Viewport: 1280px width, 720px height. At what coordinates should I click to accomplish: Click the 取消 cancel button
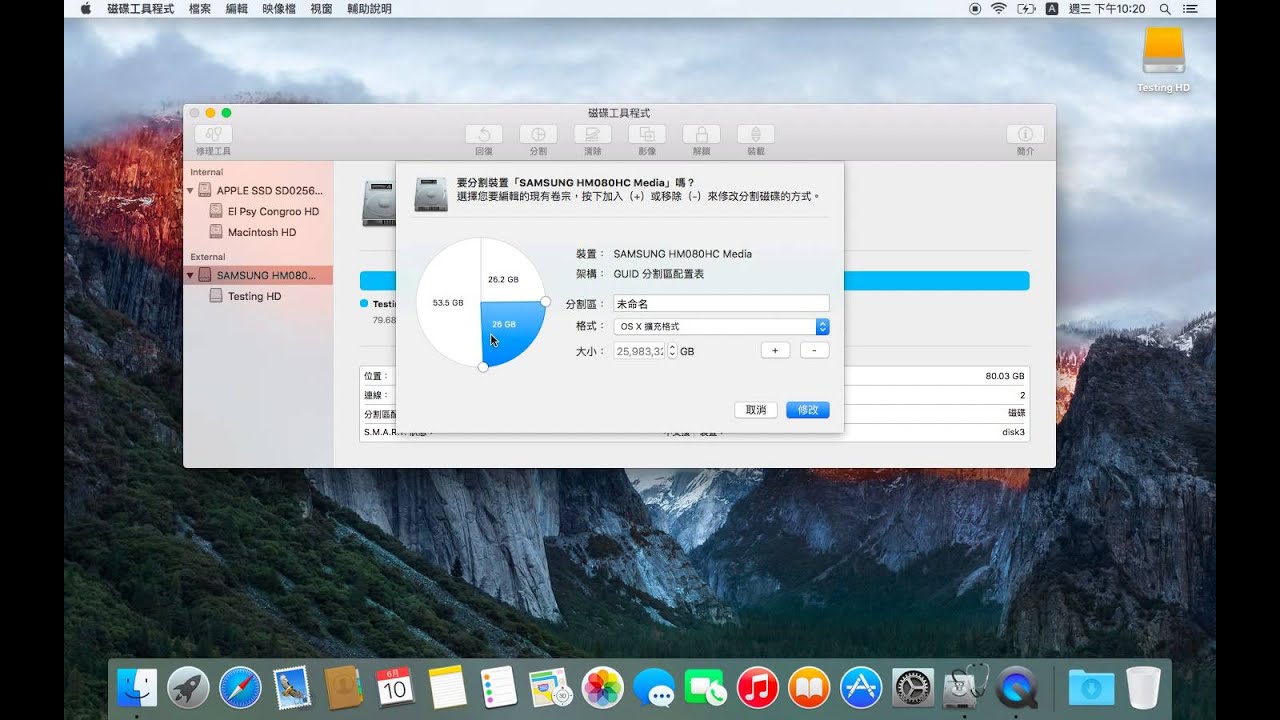point(756,410)
